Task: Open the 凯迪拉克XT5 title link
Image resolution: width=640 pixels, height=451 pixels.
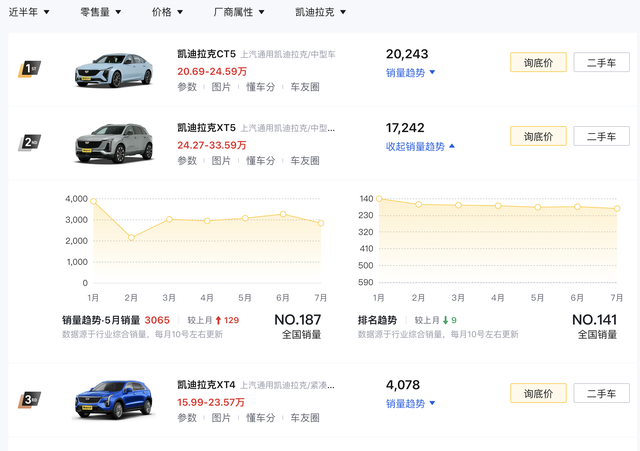Action: pos(206,128)
